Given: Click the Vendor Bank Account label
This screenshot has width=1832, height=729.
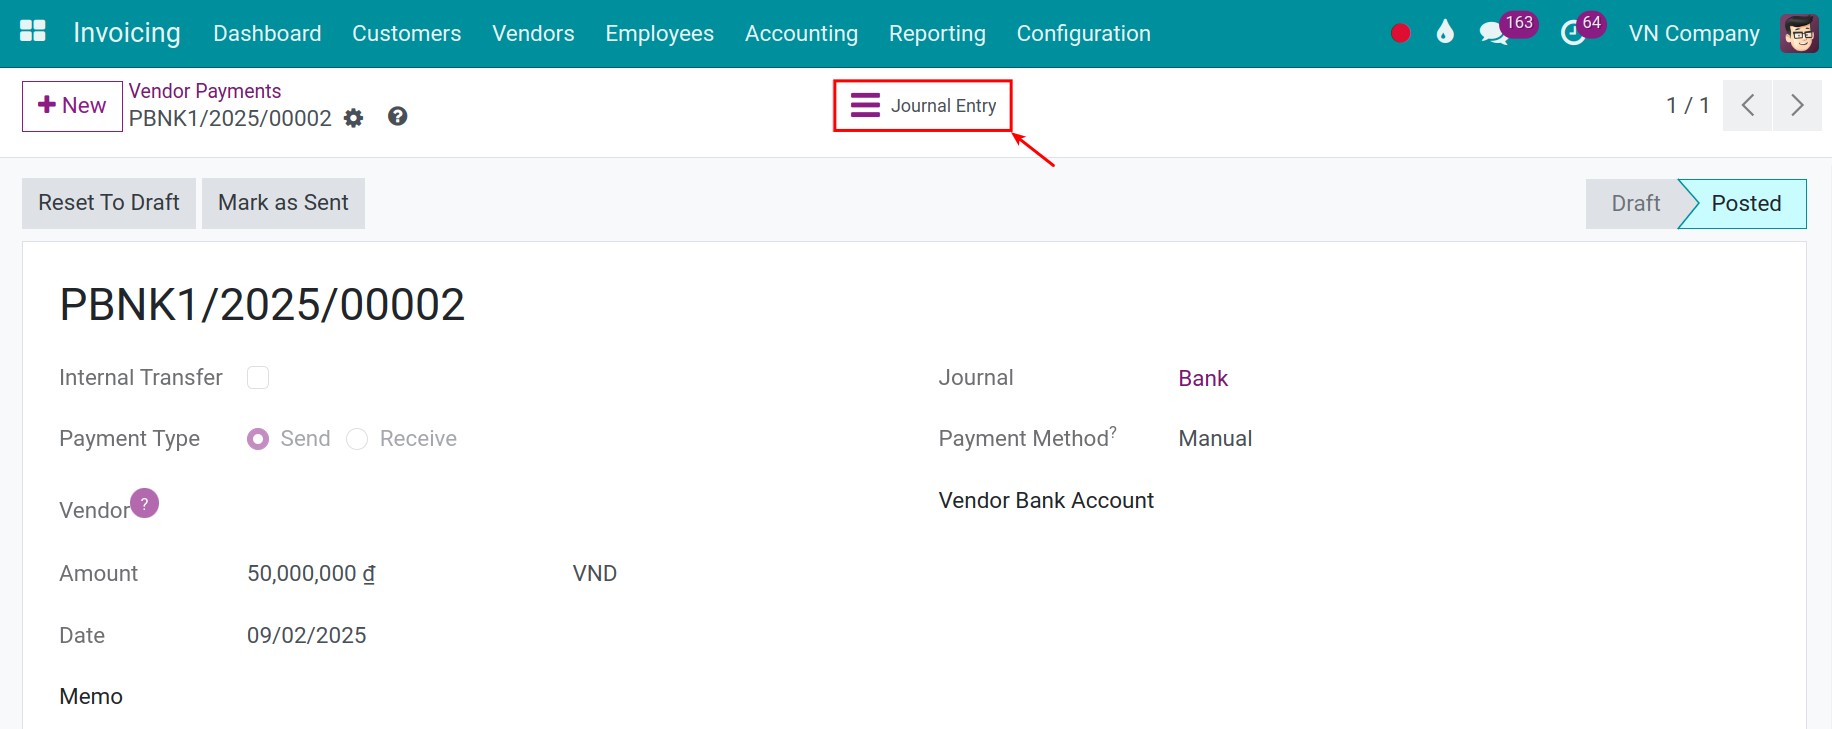Looking at the screenshot, I should 1046,500.
